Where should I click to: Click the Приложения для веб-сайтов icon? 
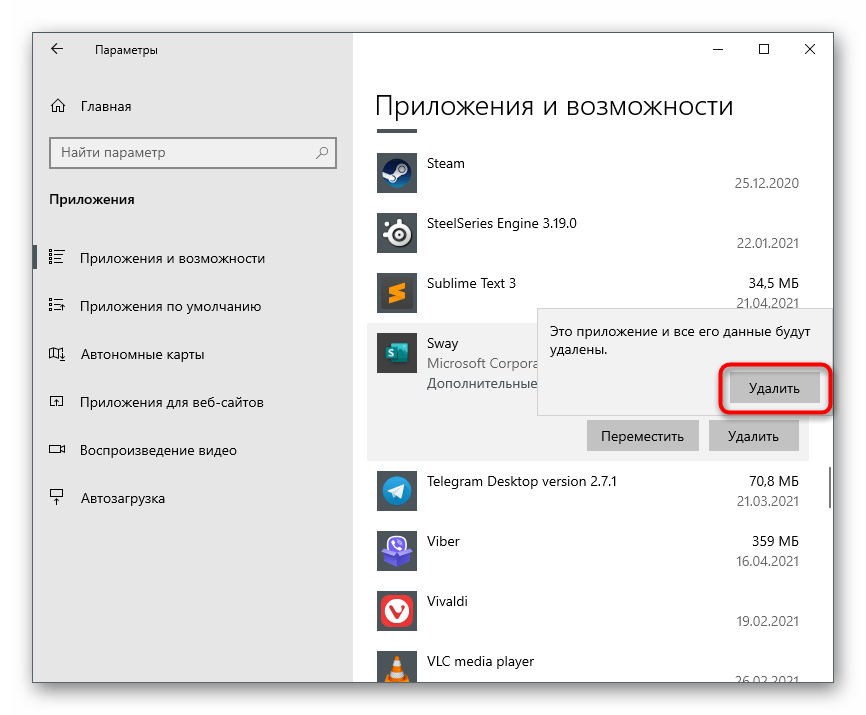[x=56, y=401]
